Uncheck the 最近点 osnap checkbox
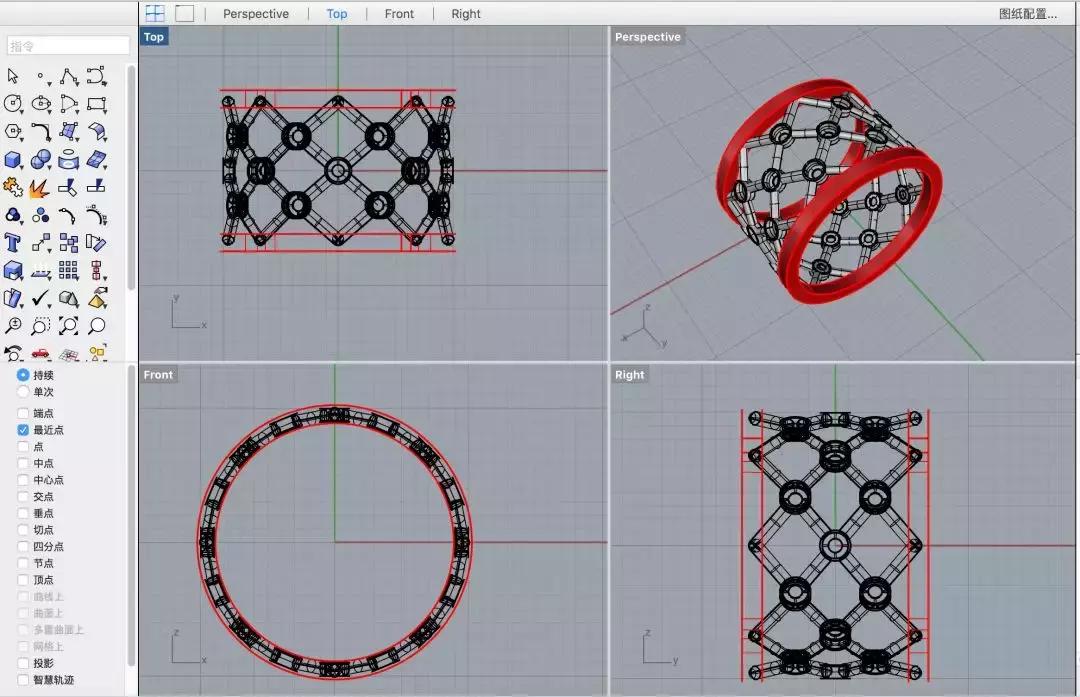Screen dimensions: 1080x697 (23, 430)
